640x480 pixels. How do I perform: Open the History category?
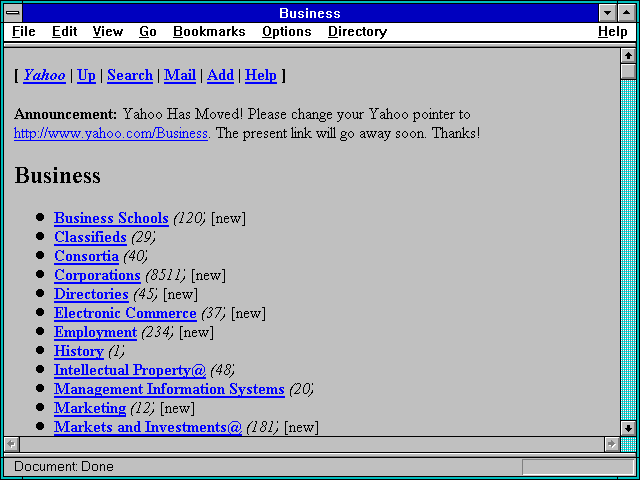pyautogui.click(x=79, y=351)
